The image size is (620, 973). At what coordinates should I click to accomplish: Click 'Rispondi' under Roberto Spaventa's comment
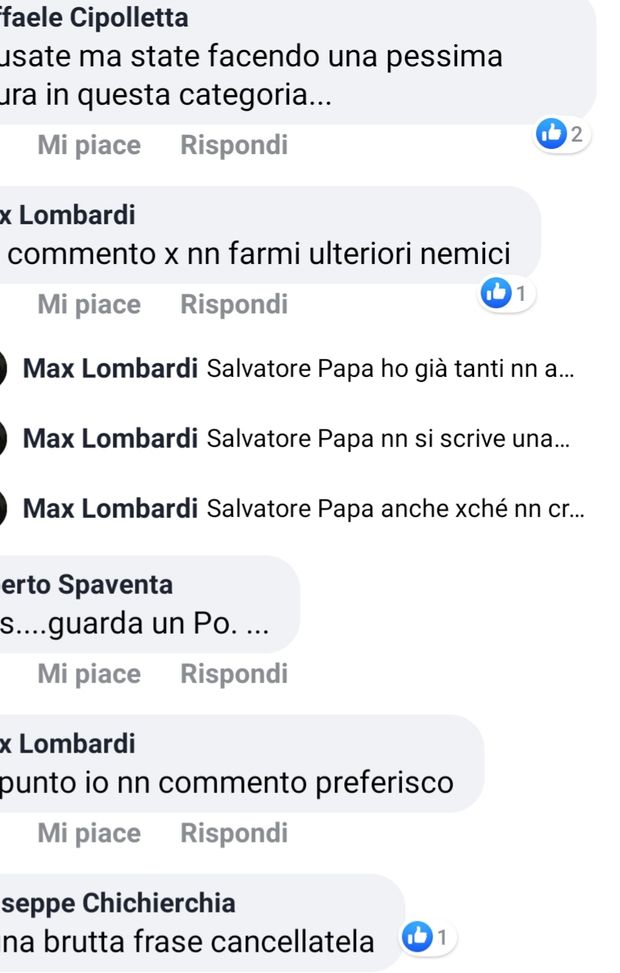pyautogui.click(x=234, y=673)
